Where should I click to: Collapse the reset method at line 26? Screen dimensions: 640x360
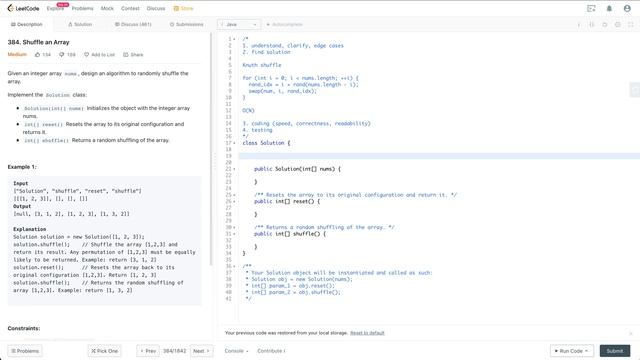pos(234,201)
